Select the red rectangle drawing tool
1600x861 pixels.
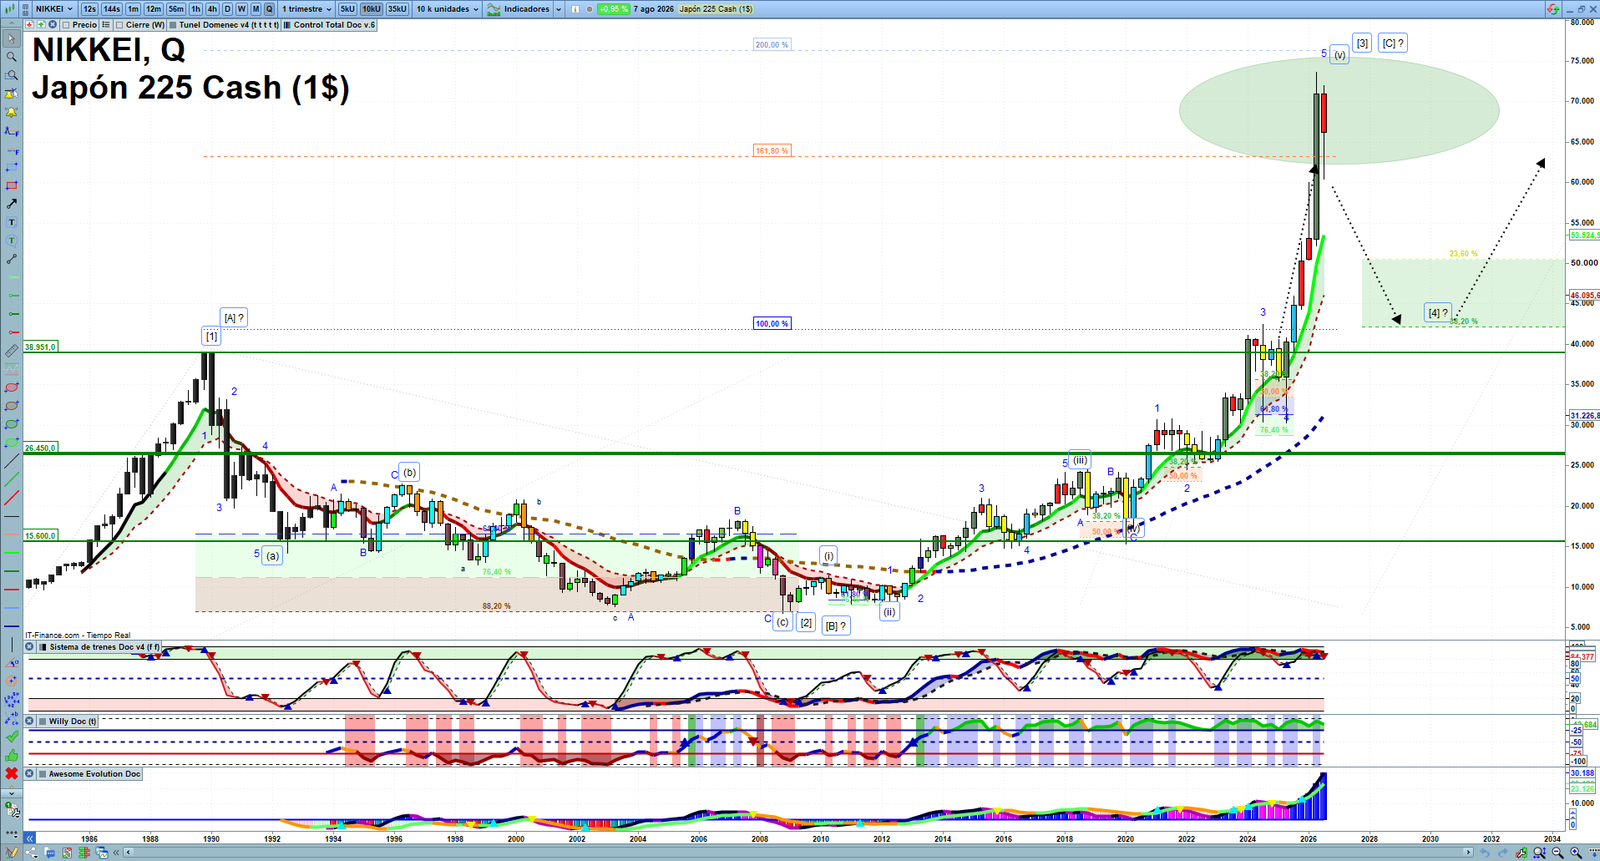11,185
